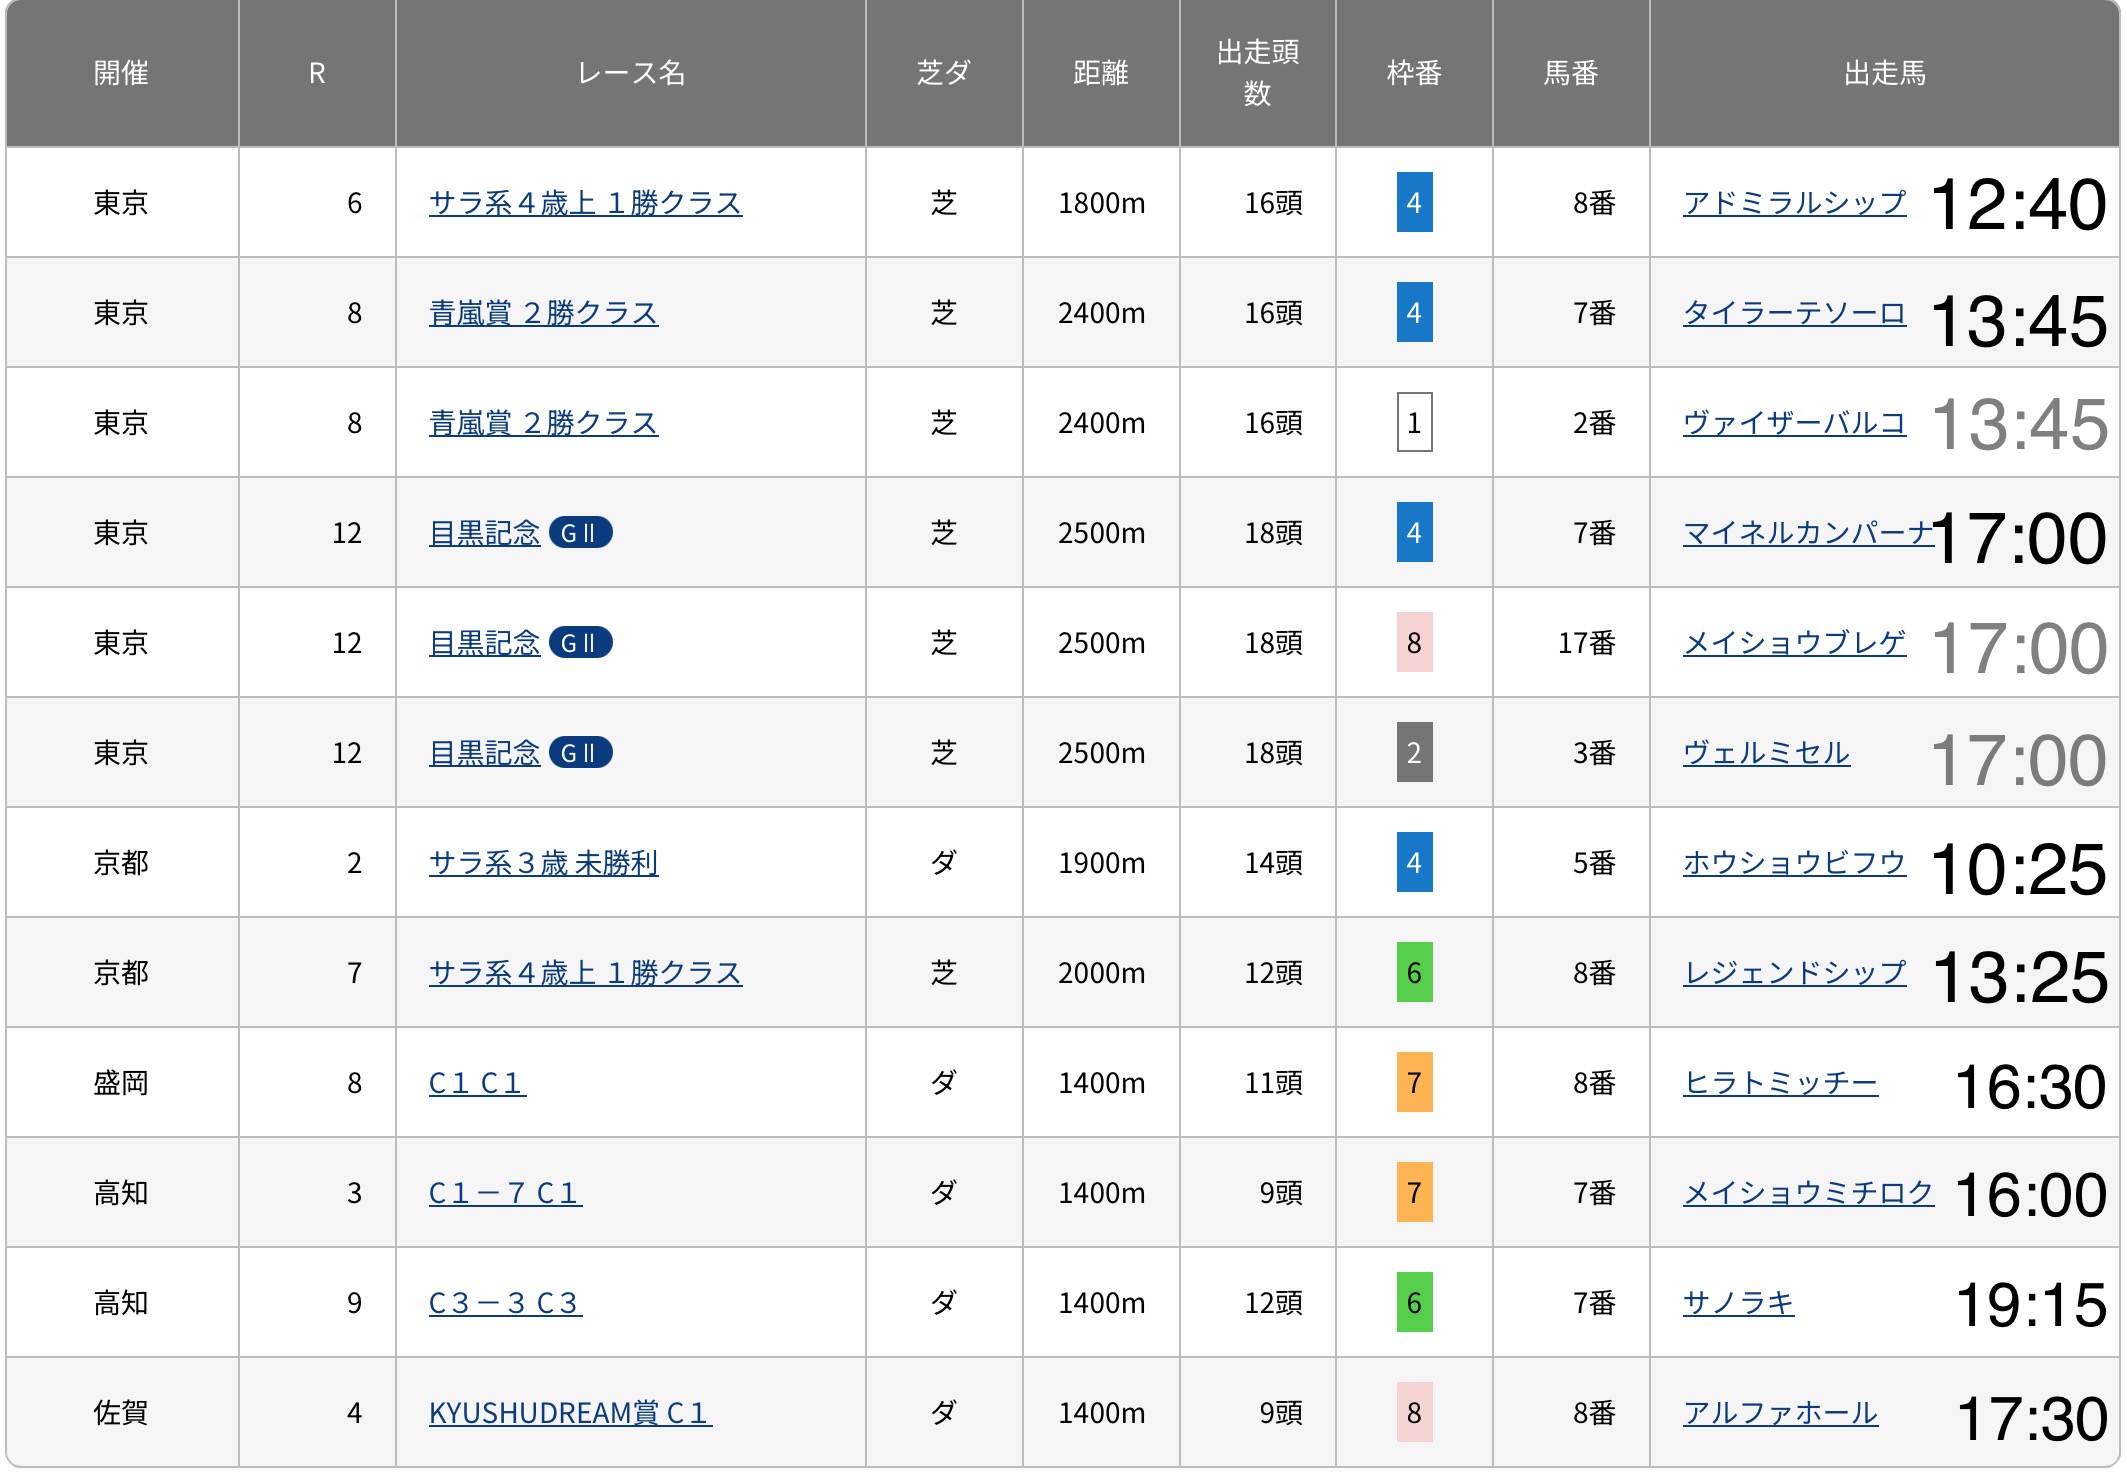Click 出走馬 column header

point(1883,73)
